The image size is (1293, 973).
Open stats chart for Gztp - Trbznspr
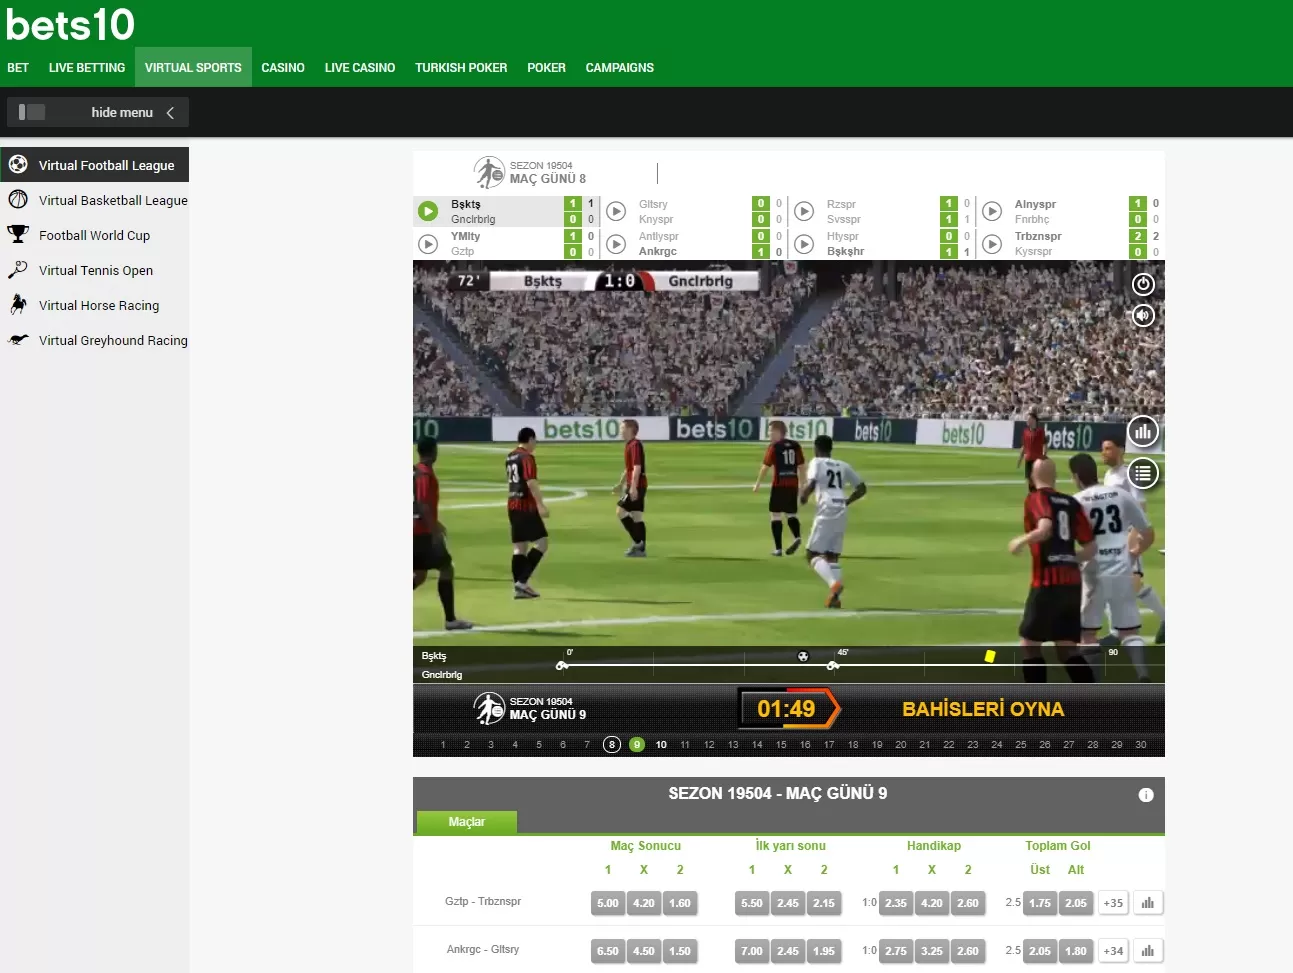pyautogui.click(x=1148, y=903)
